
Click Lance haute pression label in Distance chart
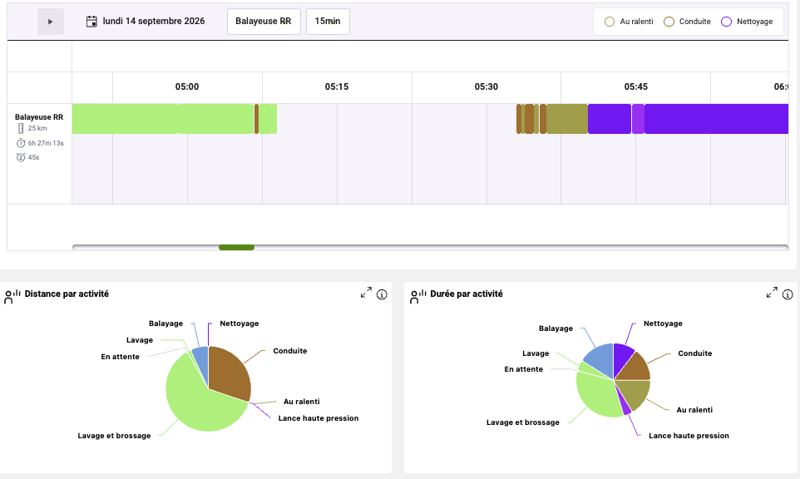coord(318,418)
